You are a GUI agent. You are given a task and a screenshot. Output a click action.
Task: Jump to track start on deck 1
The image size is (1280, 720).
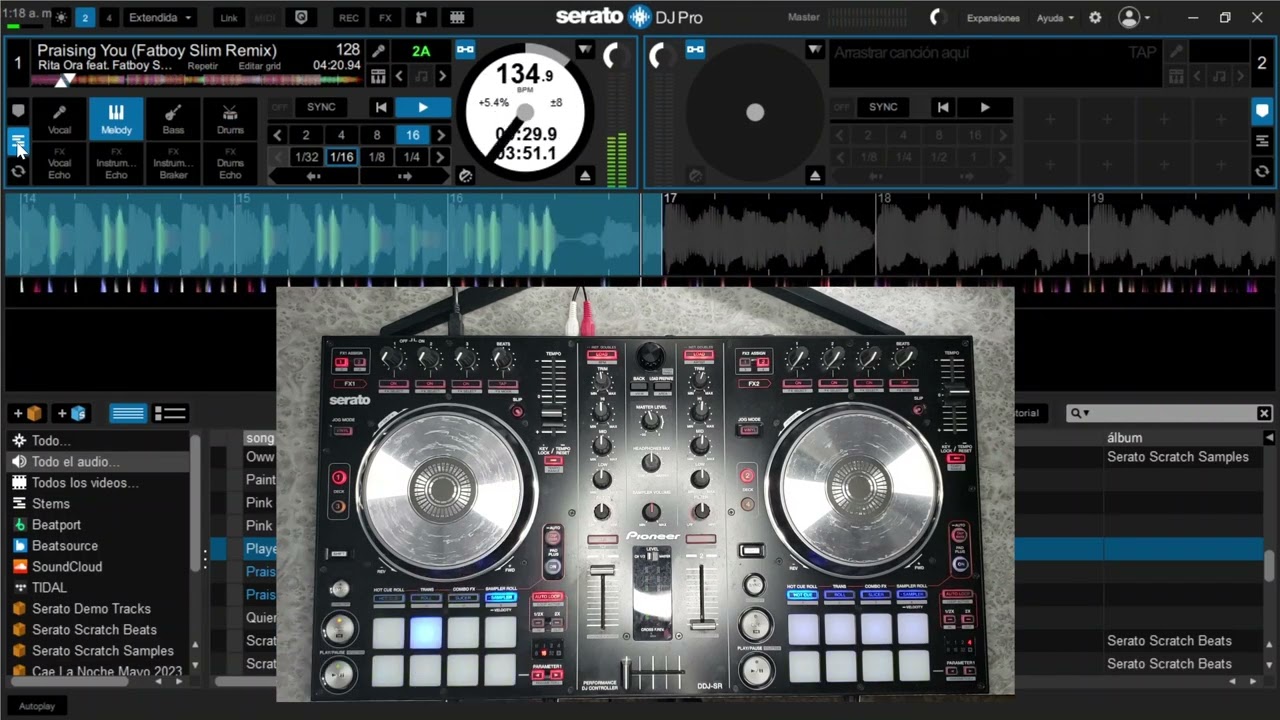pyautogui.click(x=381, y=107)
